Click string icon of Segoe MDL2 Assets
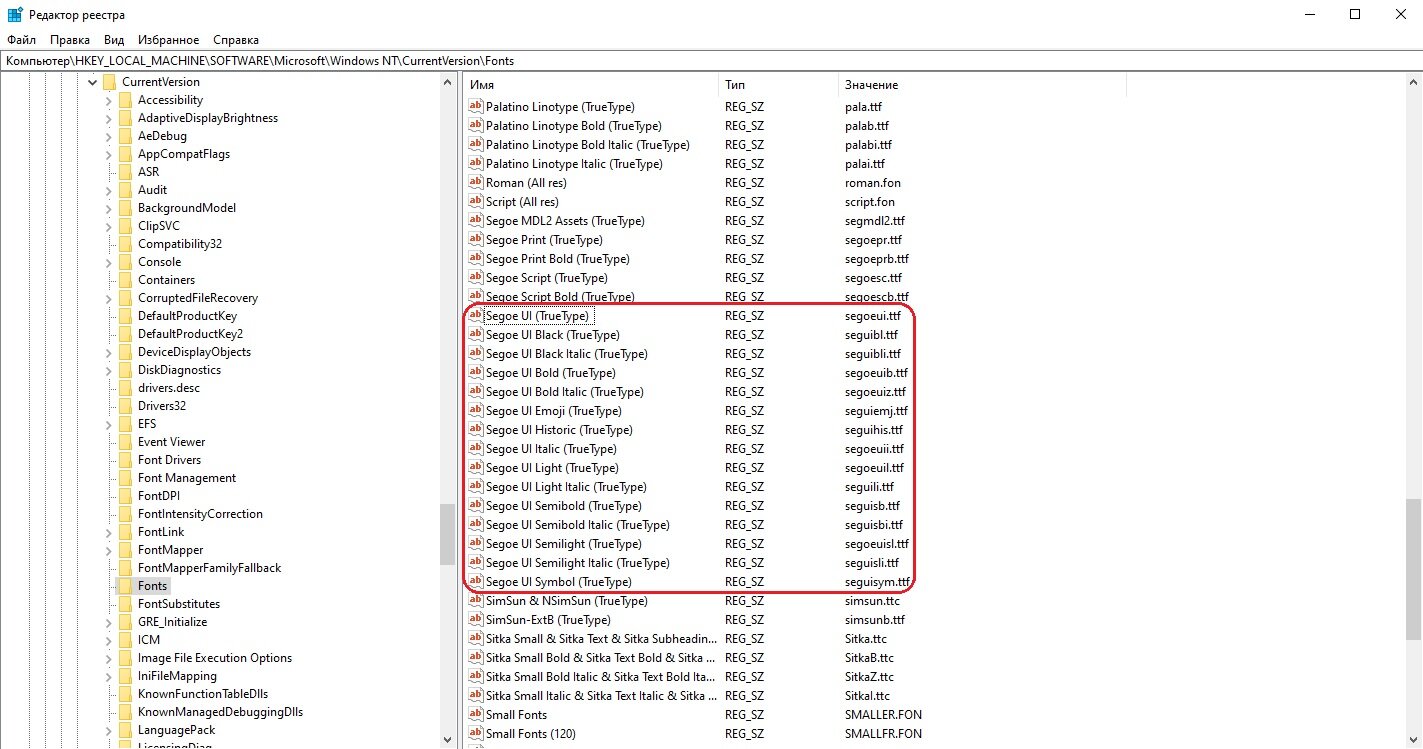1423x749 pixels. pyautogui.click(x=476, y=221)
